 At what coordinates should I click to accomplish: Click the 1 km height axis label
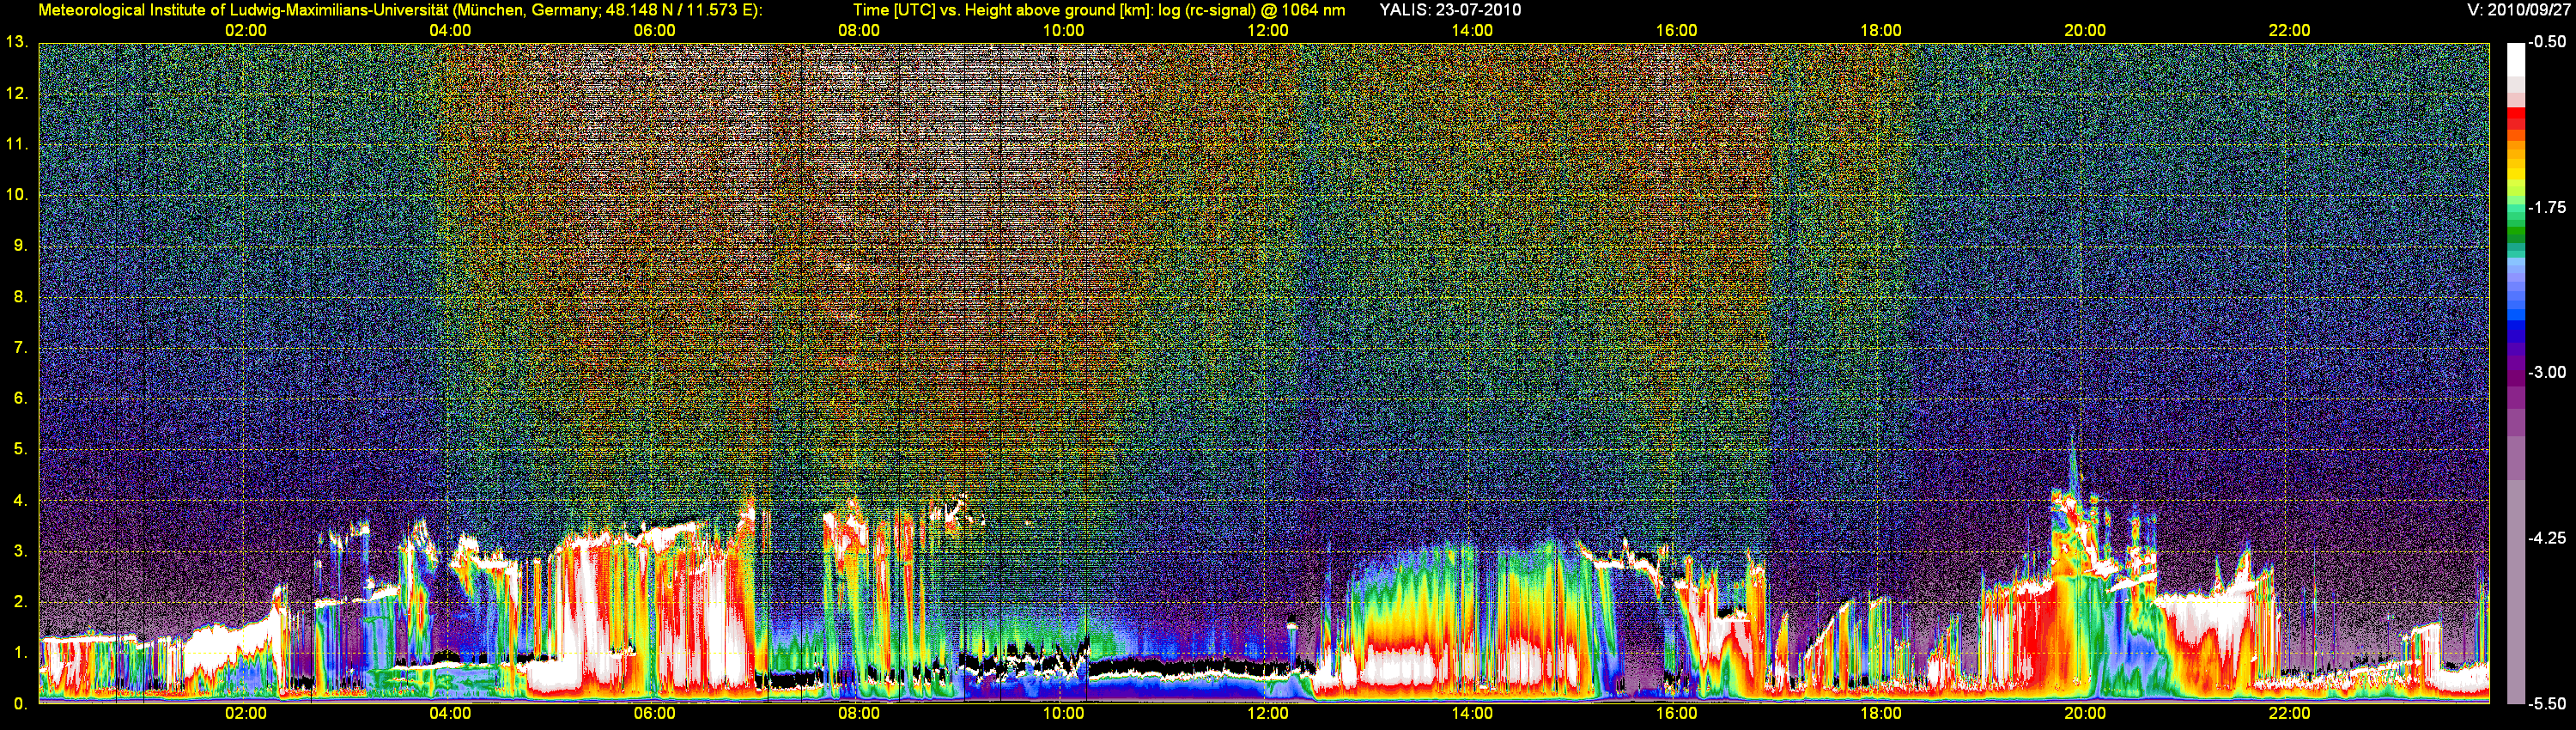click(19, 653)
